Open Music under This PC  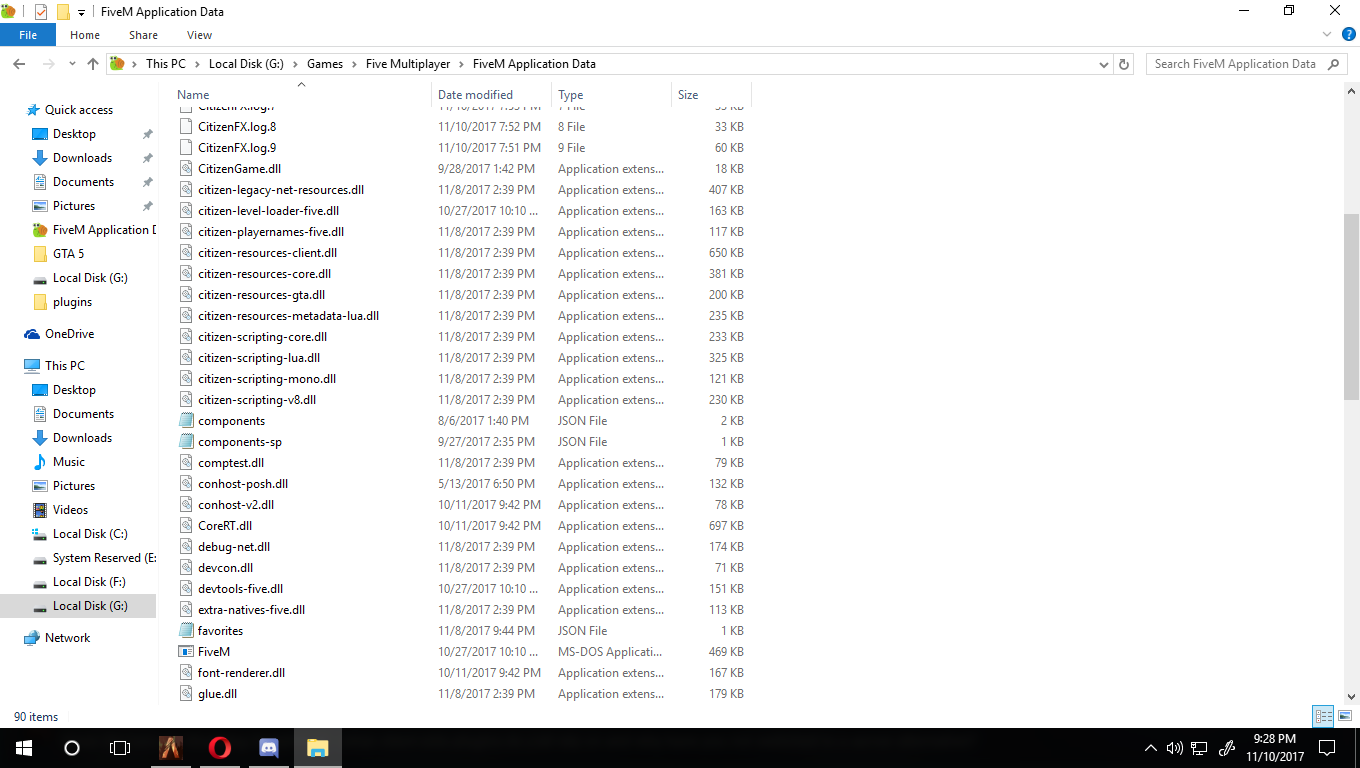[69, 462]
